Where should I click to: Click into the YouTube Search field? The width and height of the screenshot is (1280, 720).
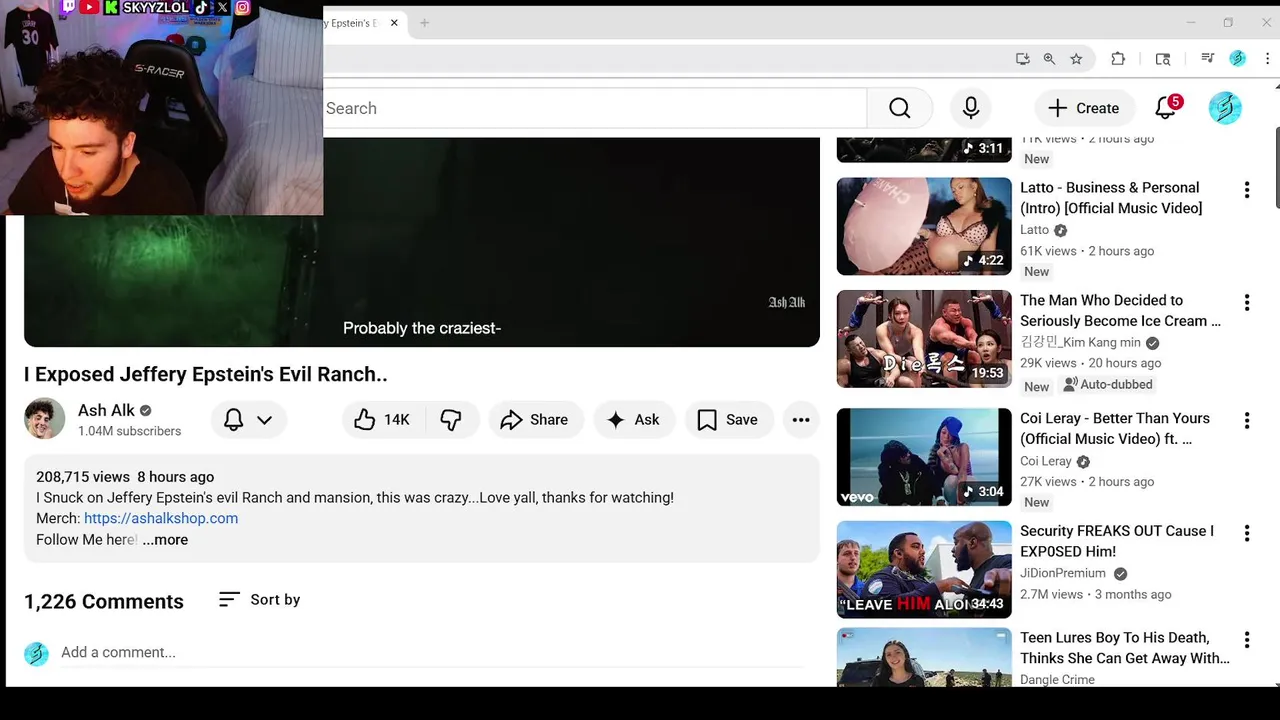[x=595, y=108]
